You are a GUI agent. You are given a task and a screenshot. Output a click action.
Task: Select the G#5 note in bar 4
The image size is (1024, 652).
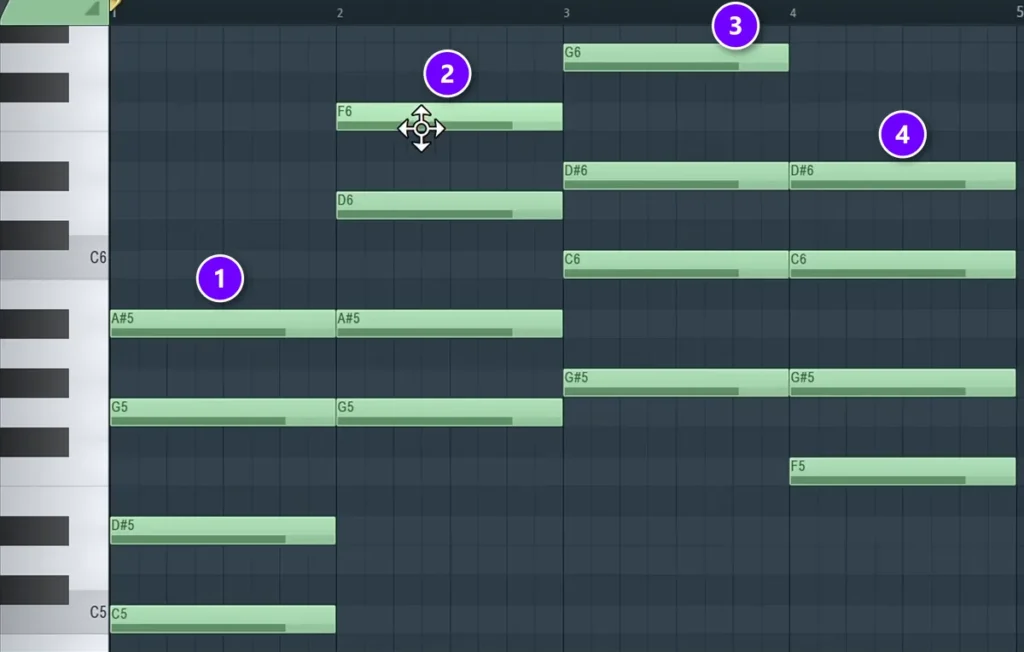(x=903, y=383)
